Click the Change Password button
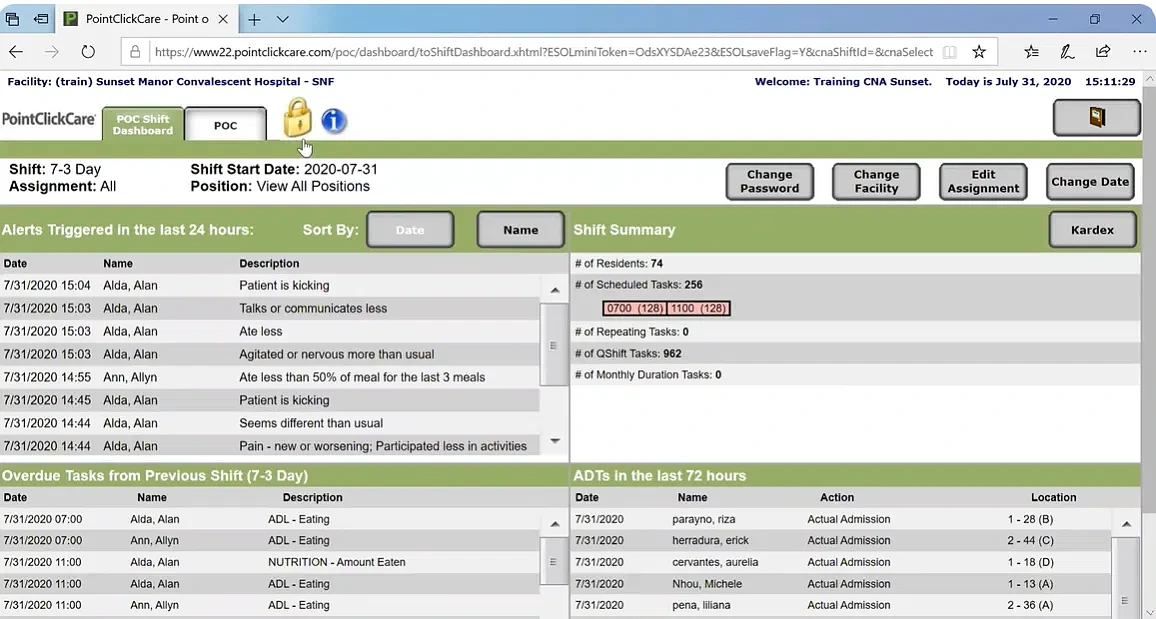The image size is (1156, 619). click(x=770, y=181)
